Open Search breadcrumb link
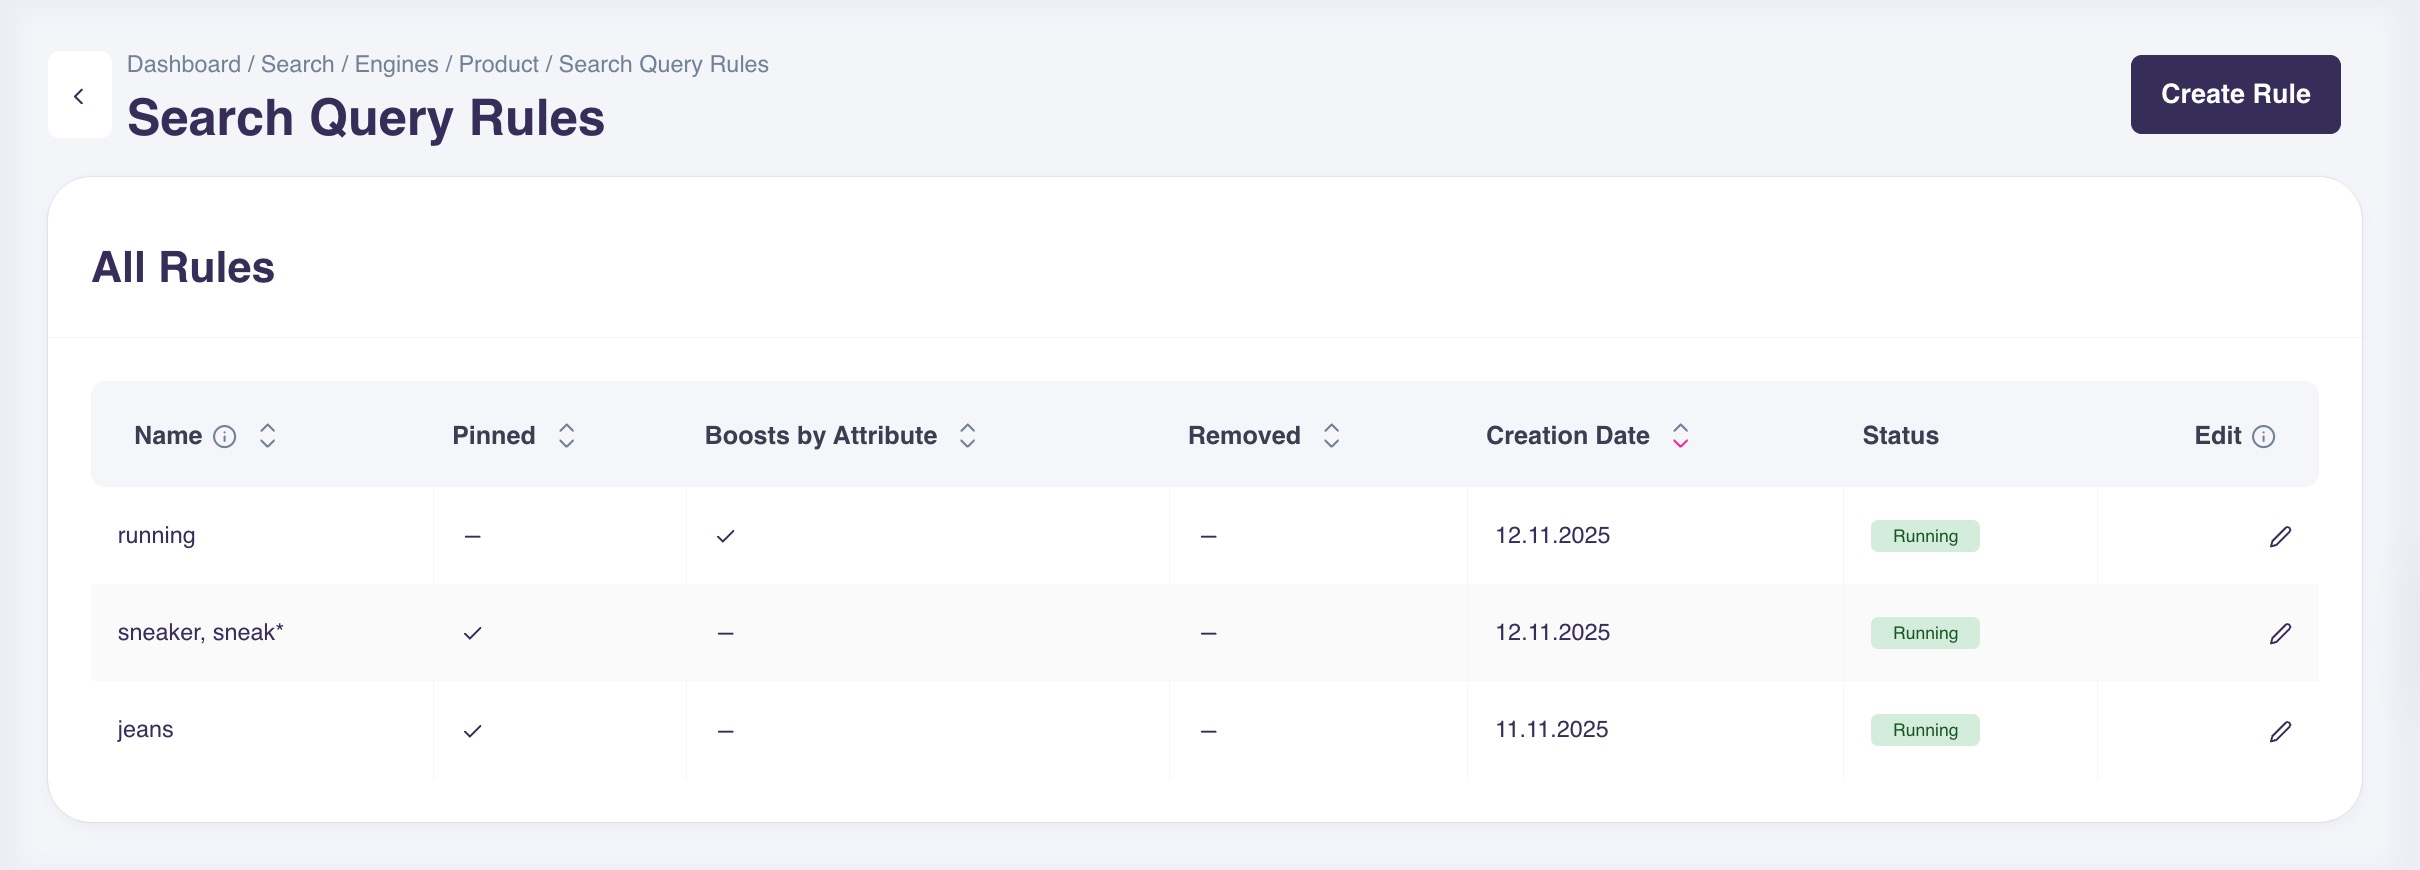 click(297, 65)
